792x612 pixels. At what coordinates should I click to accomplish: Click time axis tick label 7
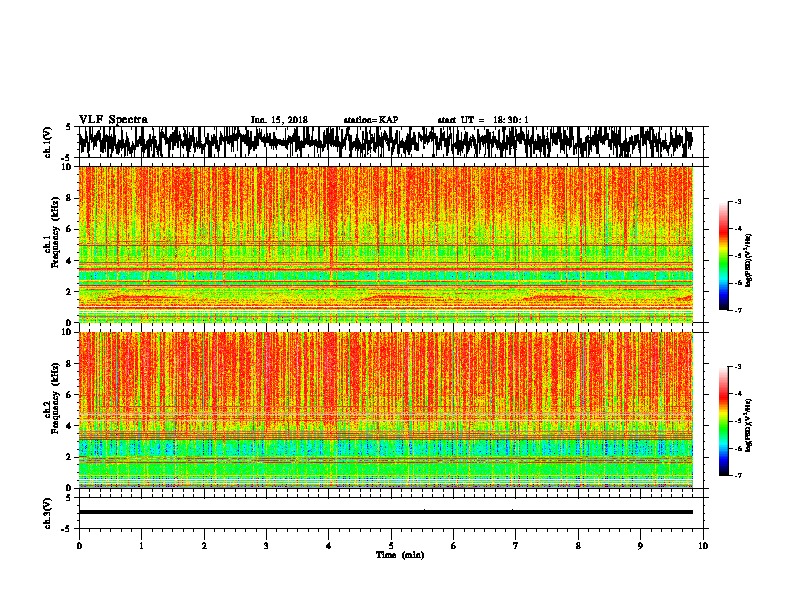coord(516,546)
